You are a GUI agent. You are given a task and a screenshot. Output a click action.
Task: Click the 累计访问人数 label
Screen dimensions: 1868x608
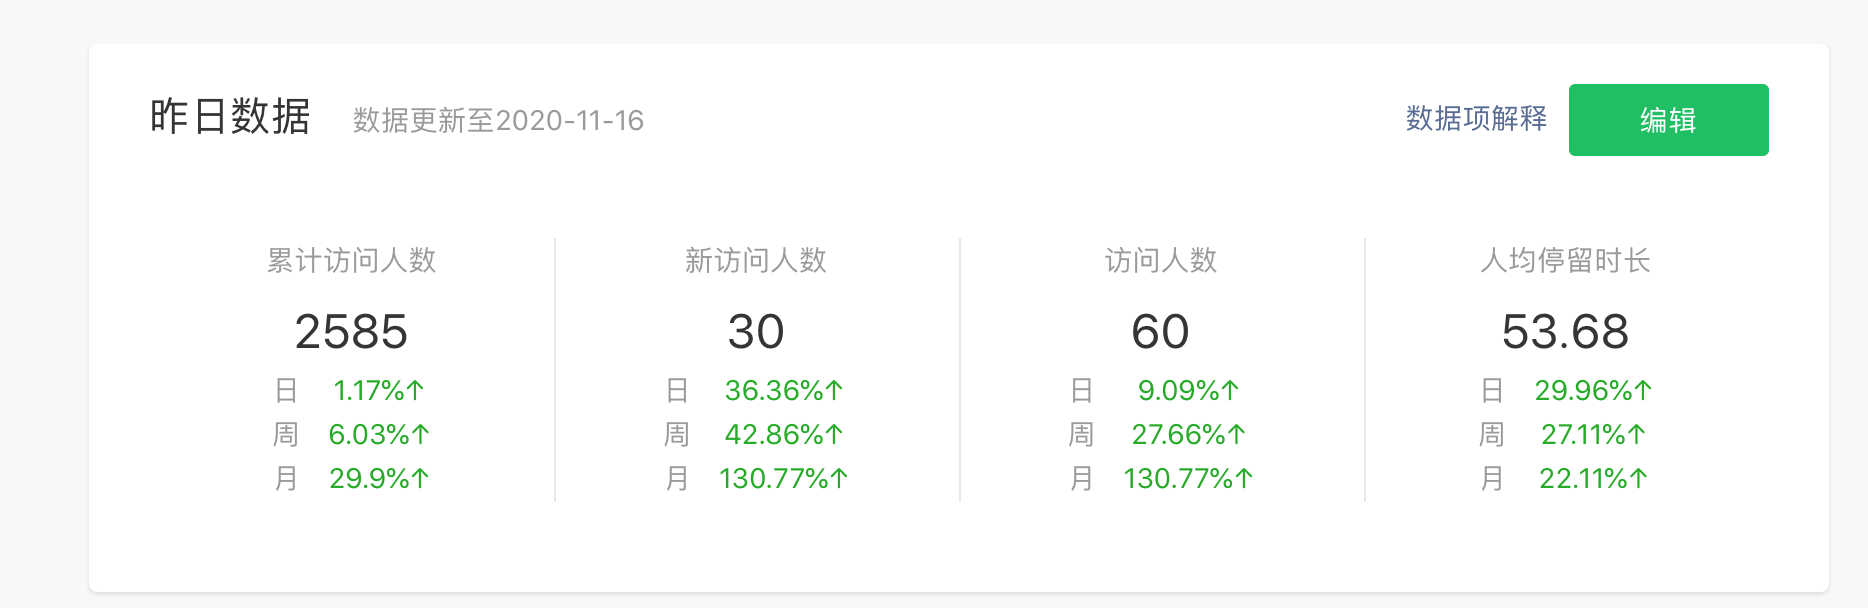(351, 261)
